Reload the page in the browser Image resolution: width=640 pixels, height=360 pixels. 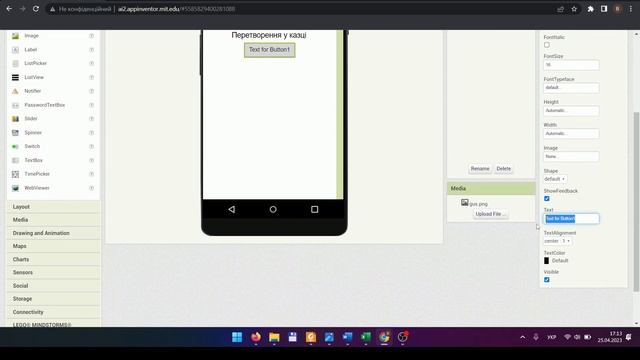click(x=36, y=9)
